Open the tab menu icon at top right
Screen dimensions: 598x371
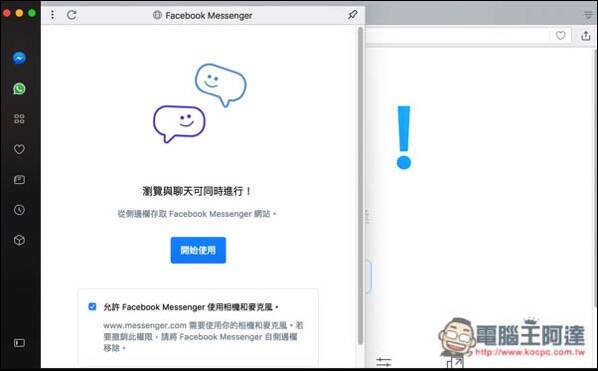pos(588,15)
